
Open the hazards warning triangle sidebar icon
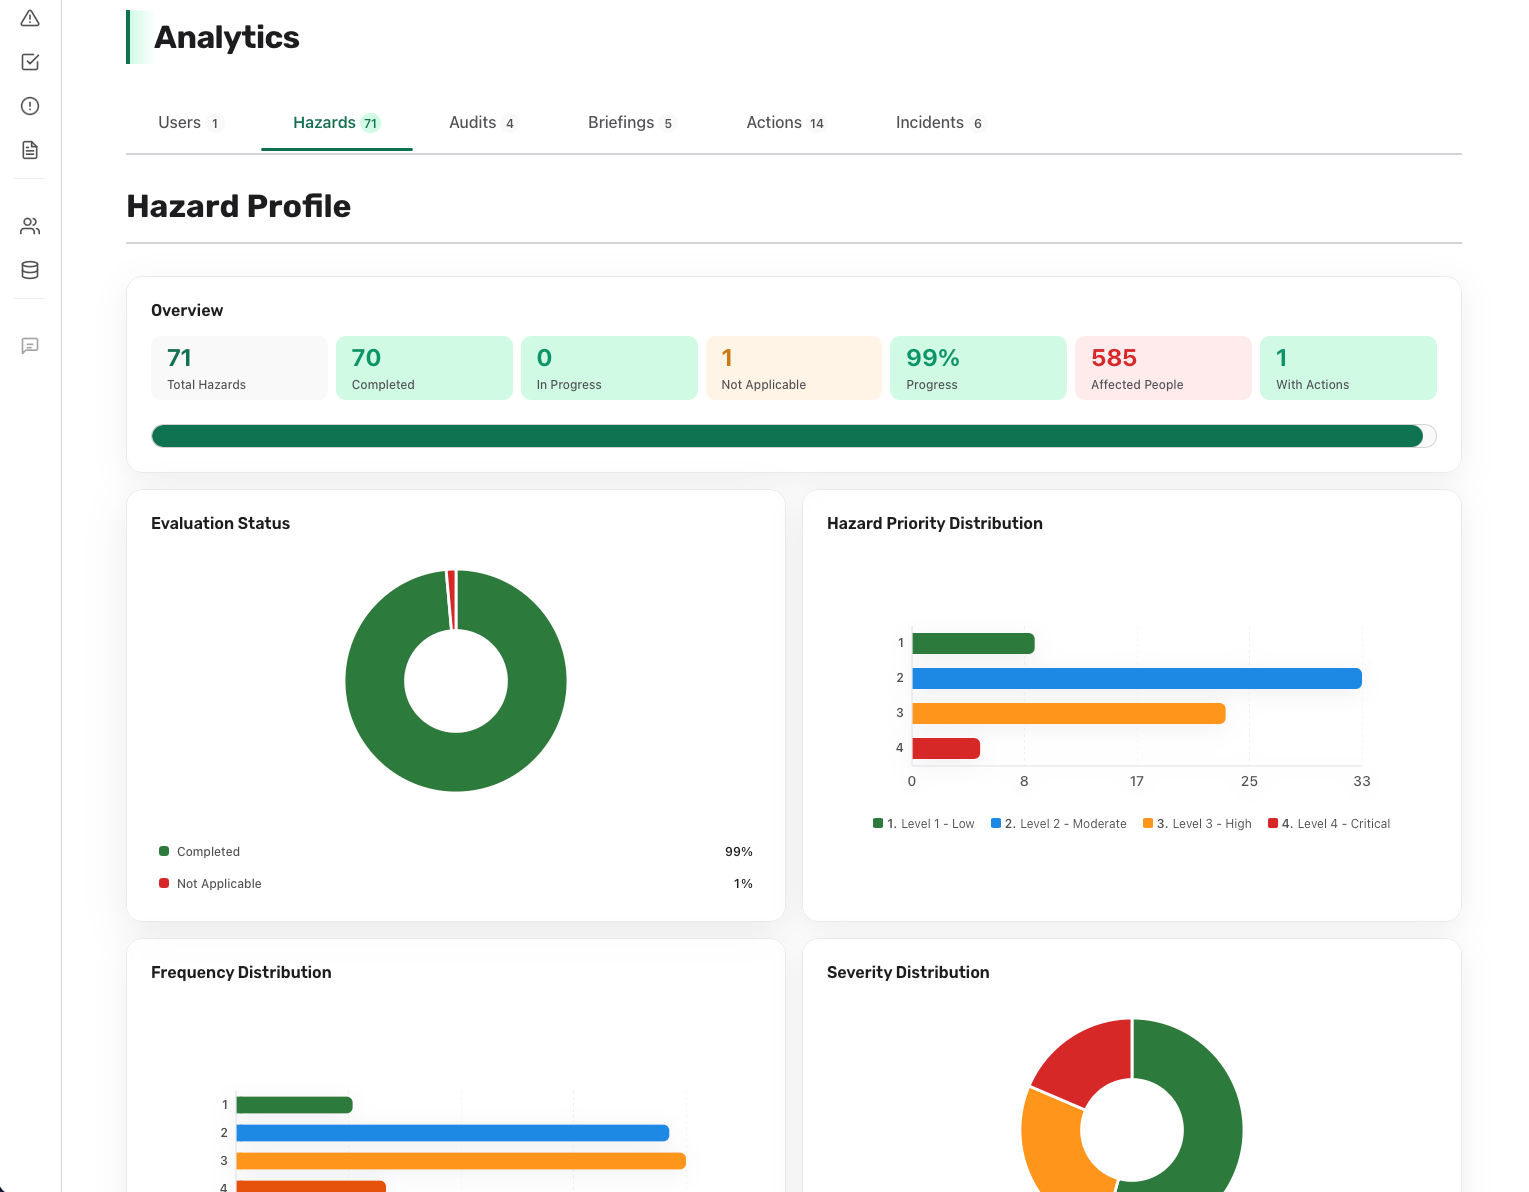(x=30, y=18)
